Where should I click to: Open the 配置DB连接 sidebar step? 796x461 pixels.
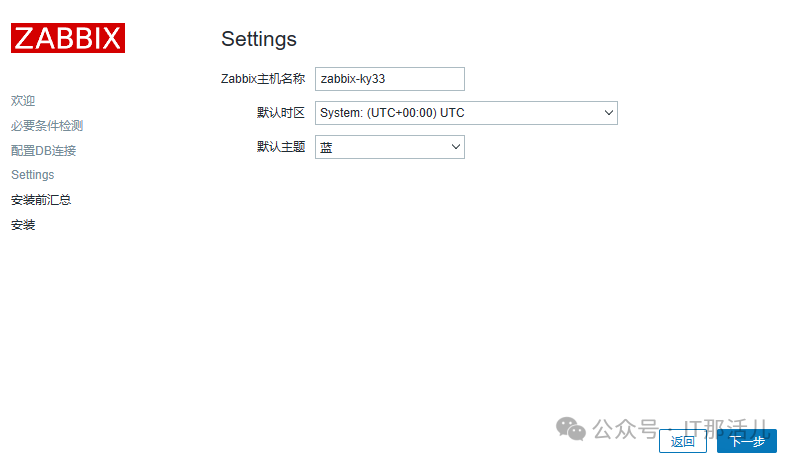pyautogui.click(x=44, y=150)
